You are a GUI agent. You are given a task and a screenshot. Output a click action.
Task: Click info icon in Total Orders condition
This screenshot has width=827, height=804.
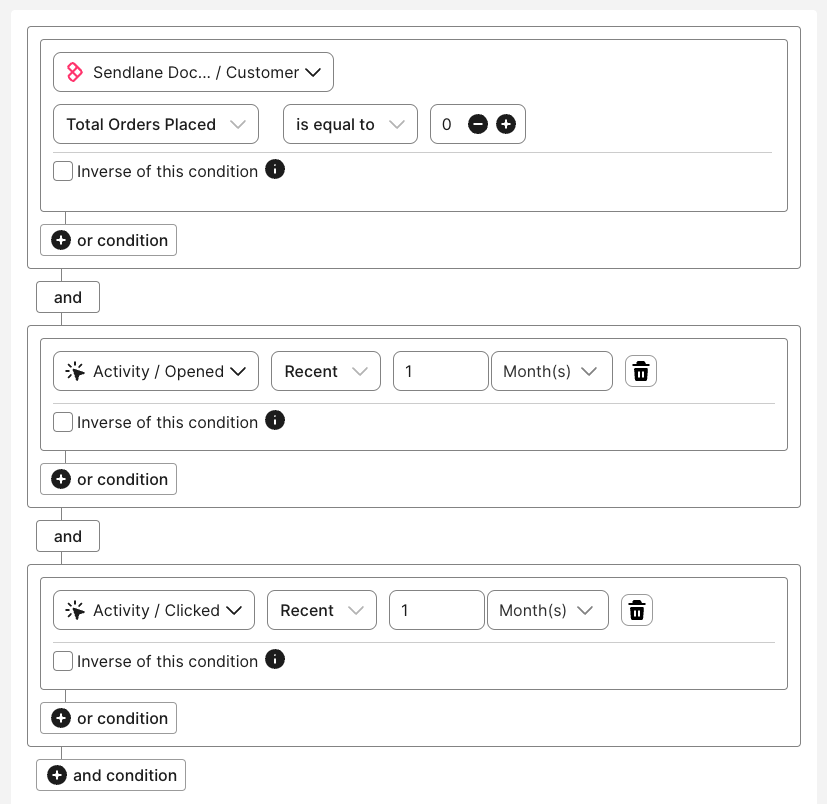(x=275, y=169)
